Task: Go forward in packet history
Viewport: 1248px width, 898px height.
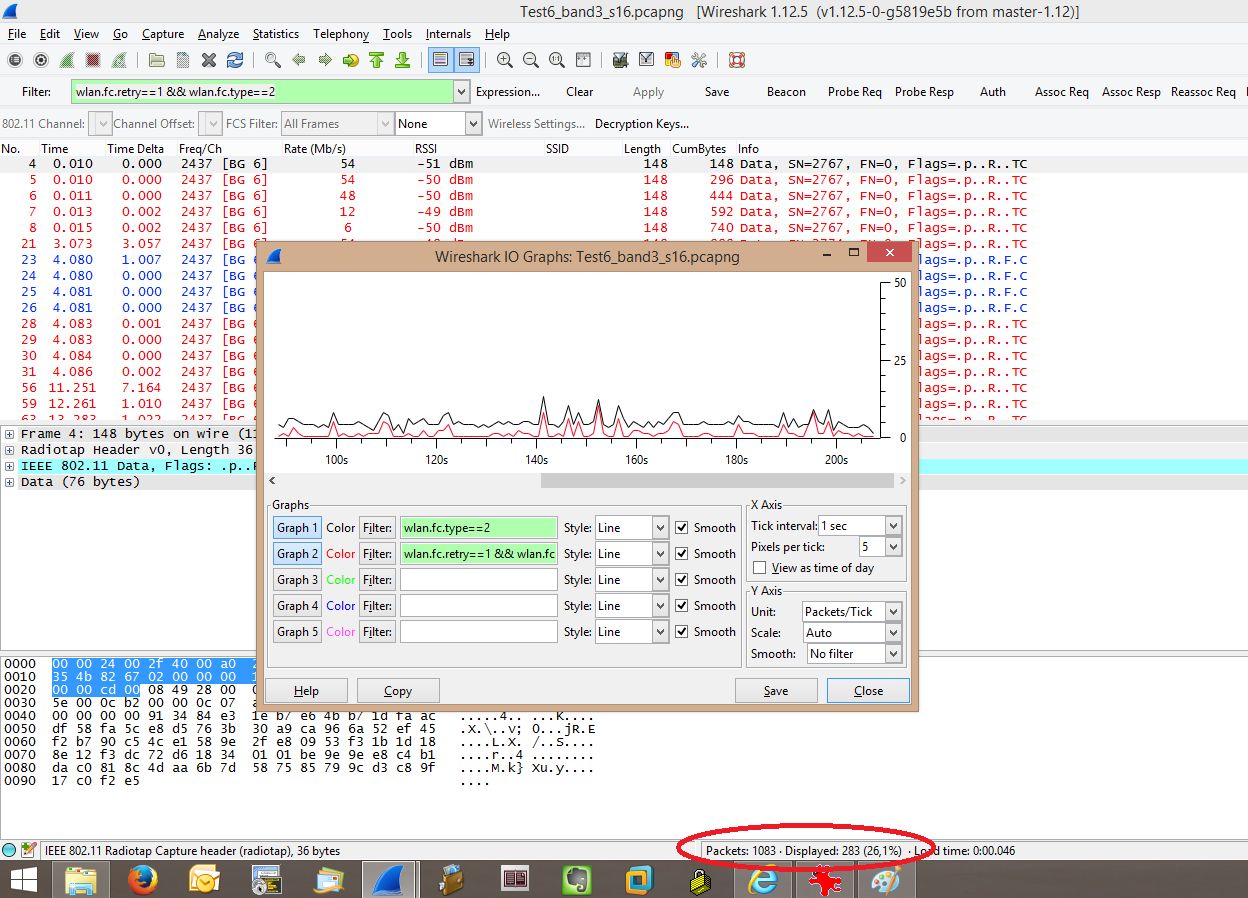Action: [x=324, y=60]
